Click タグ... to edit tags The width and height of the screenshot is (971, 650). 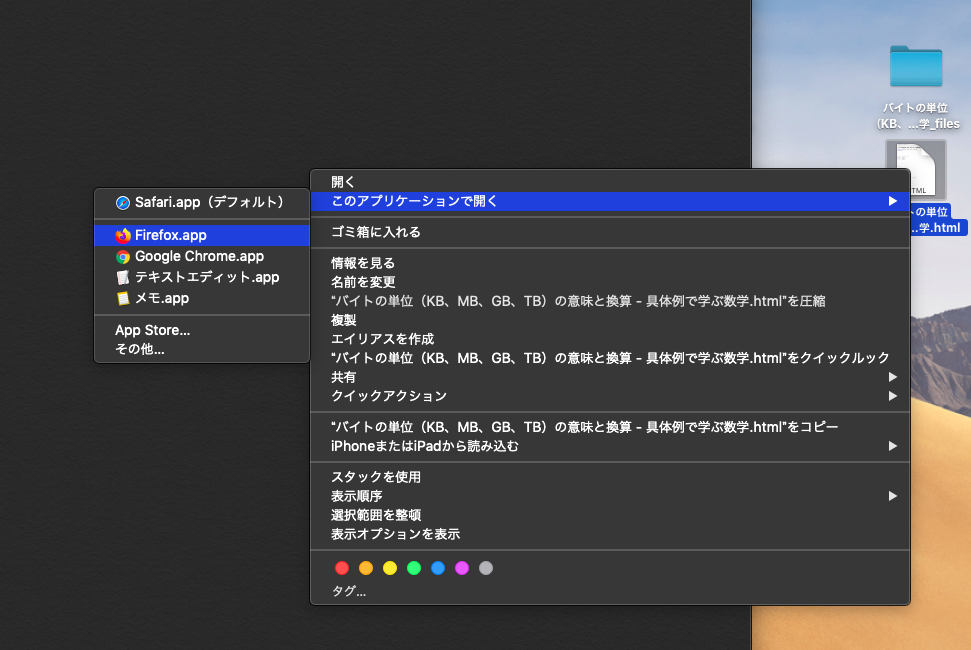[349, 592]
